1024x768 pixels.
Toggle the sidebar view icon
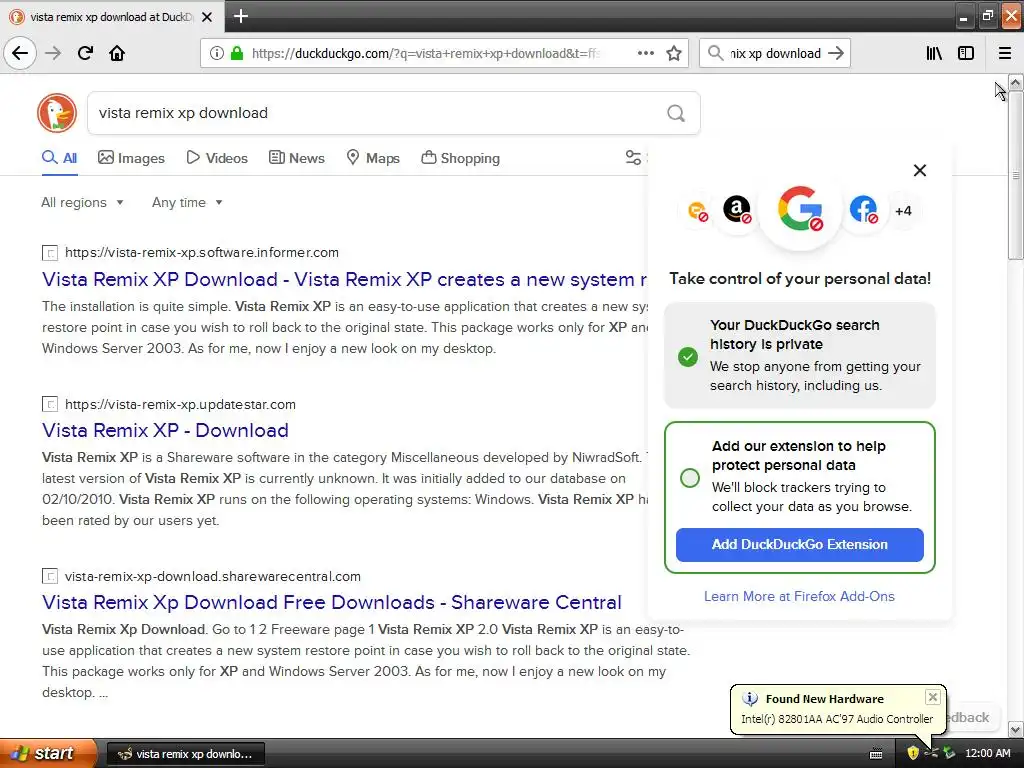(966, 53)
